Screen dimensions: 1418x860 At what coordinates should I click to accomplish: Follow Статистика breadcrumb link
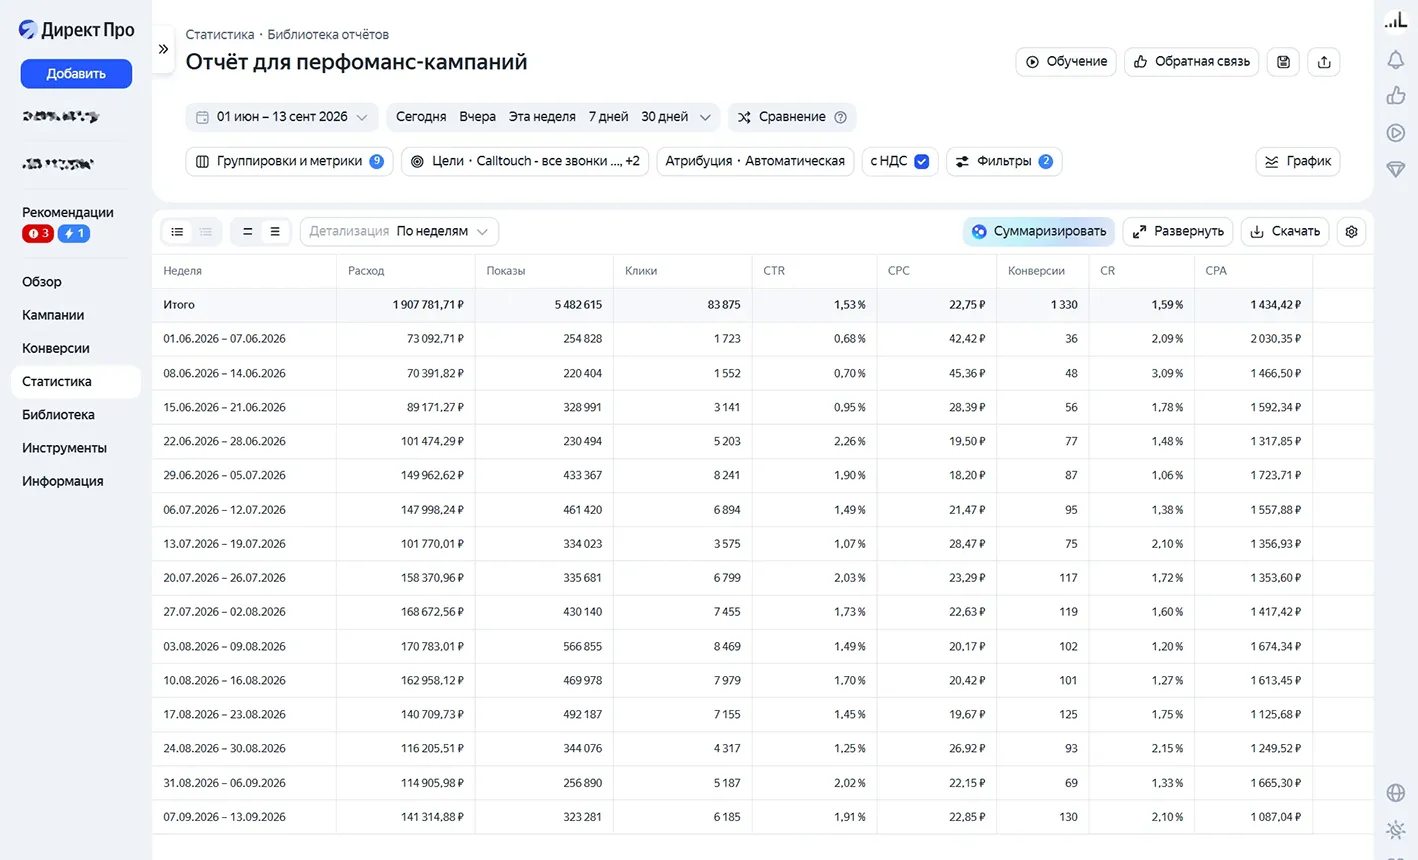(x=220, y=35)
